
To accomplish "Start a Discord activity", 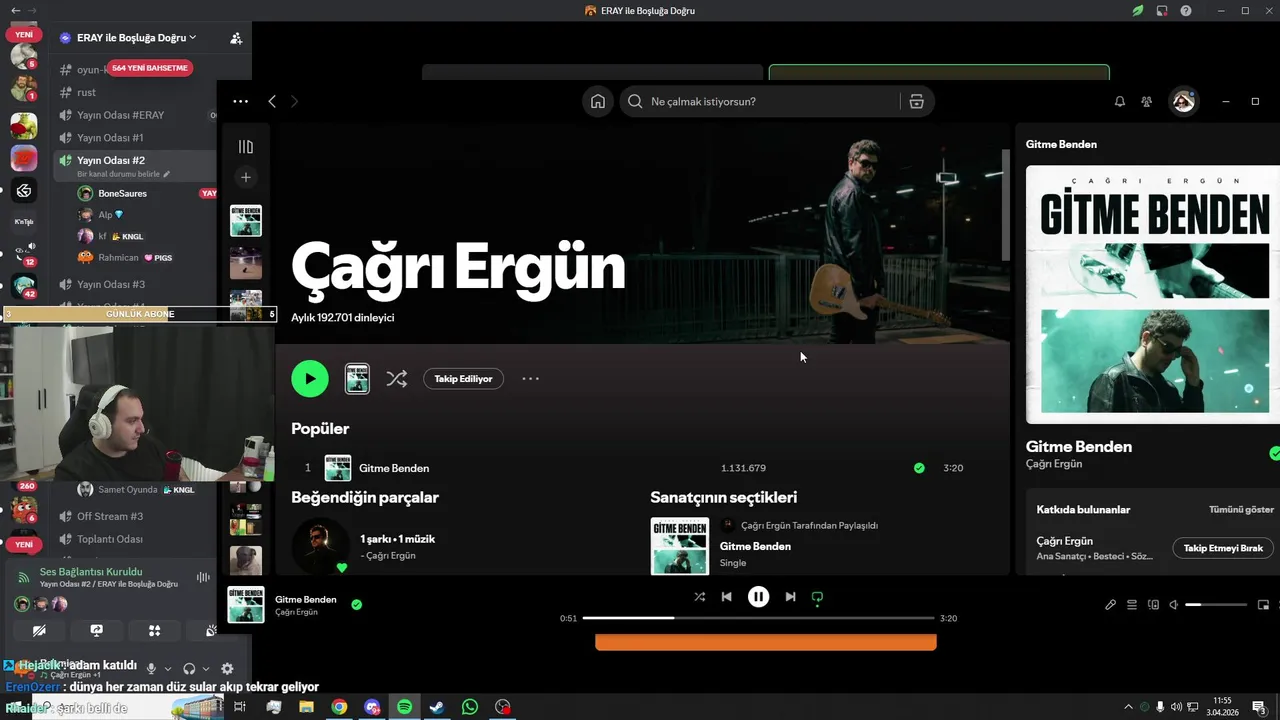I will [x=154, y=631].
